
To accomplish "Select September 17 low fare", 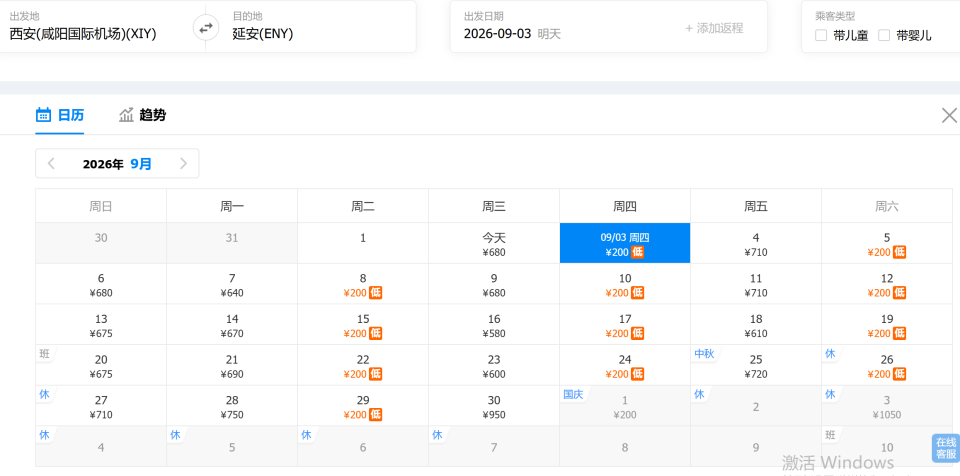I will (x=625, y=325).
